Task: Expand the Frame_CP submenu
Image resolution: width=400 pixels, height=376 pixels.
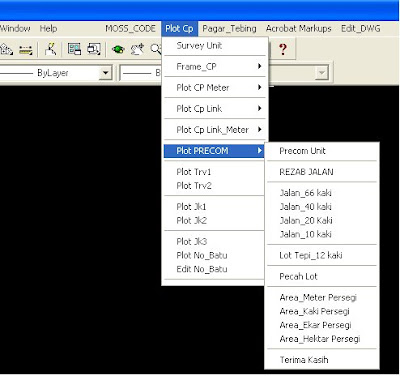Action: point(215,67)
